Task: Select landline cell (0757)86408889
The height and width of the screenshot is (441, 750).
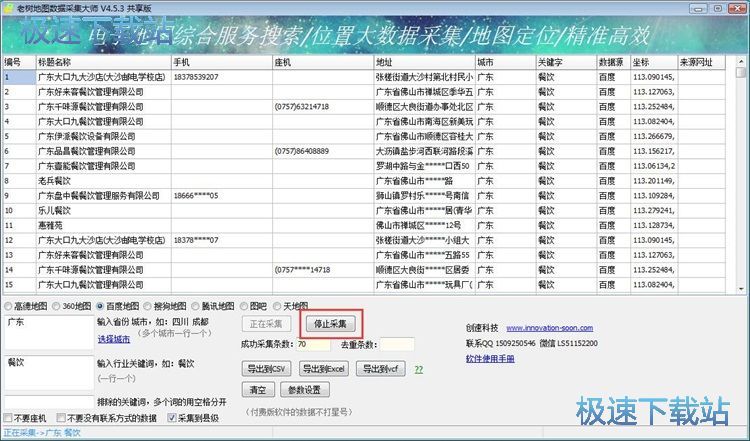Action: pyautogui.click(x=323, y=151)
